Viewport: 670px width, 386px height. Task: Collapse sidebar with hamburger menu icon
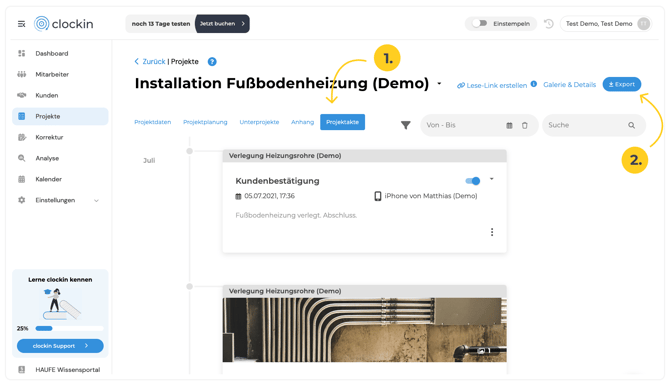pos(21,24)
